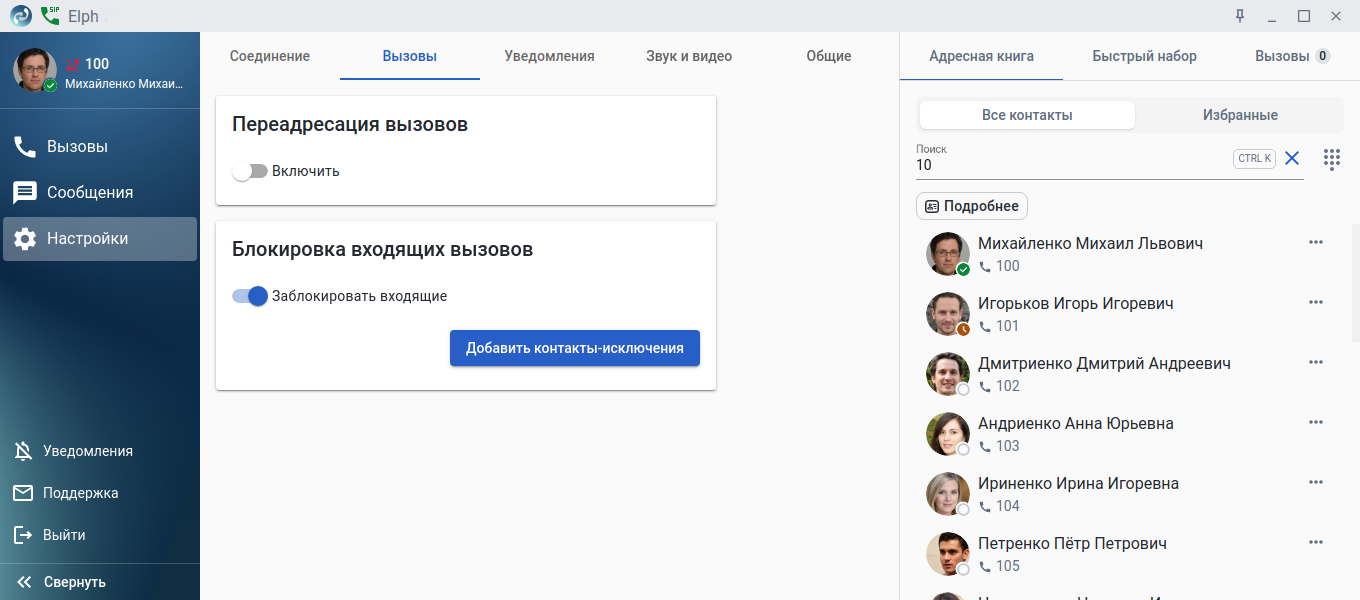Click the Elph logo icon in title bar
Viewport: 1360px width, 600px height.
[x=21, y=15]
